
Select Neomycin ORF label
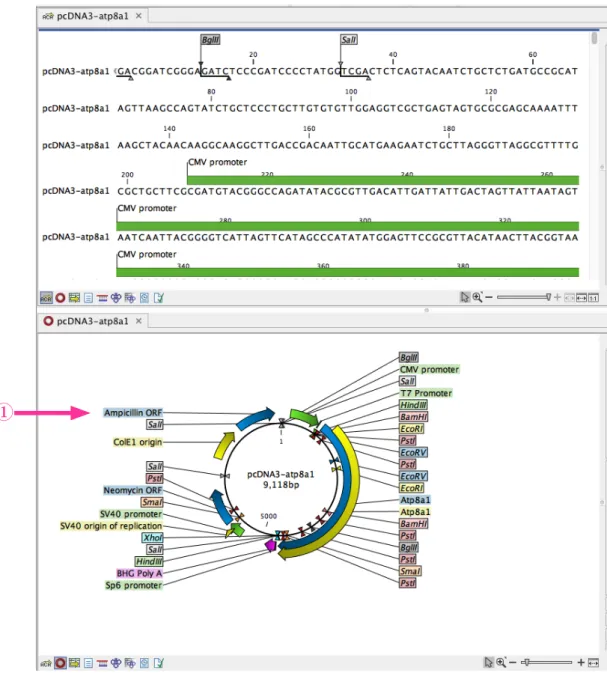pyautogui.click(x=133, y=490)
